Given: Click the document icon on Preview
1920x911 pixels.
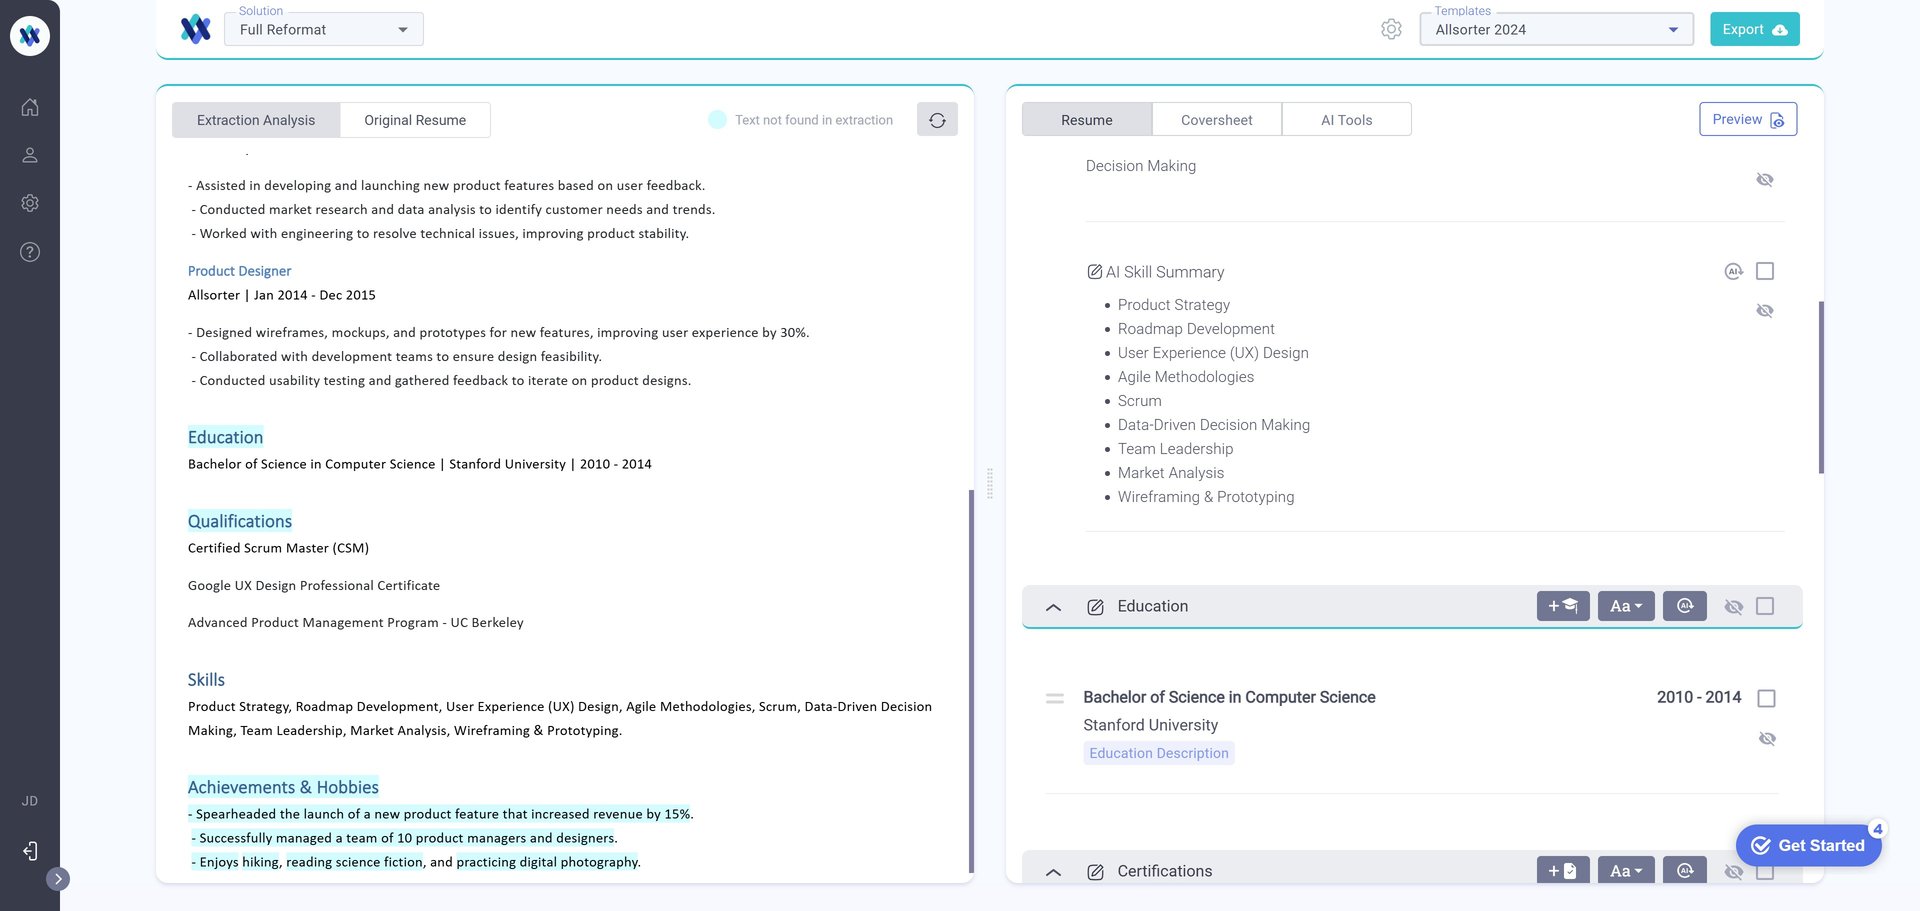Looking at the screenshot, I should pyautogui.click(x=1777, y=120).
